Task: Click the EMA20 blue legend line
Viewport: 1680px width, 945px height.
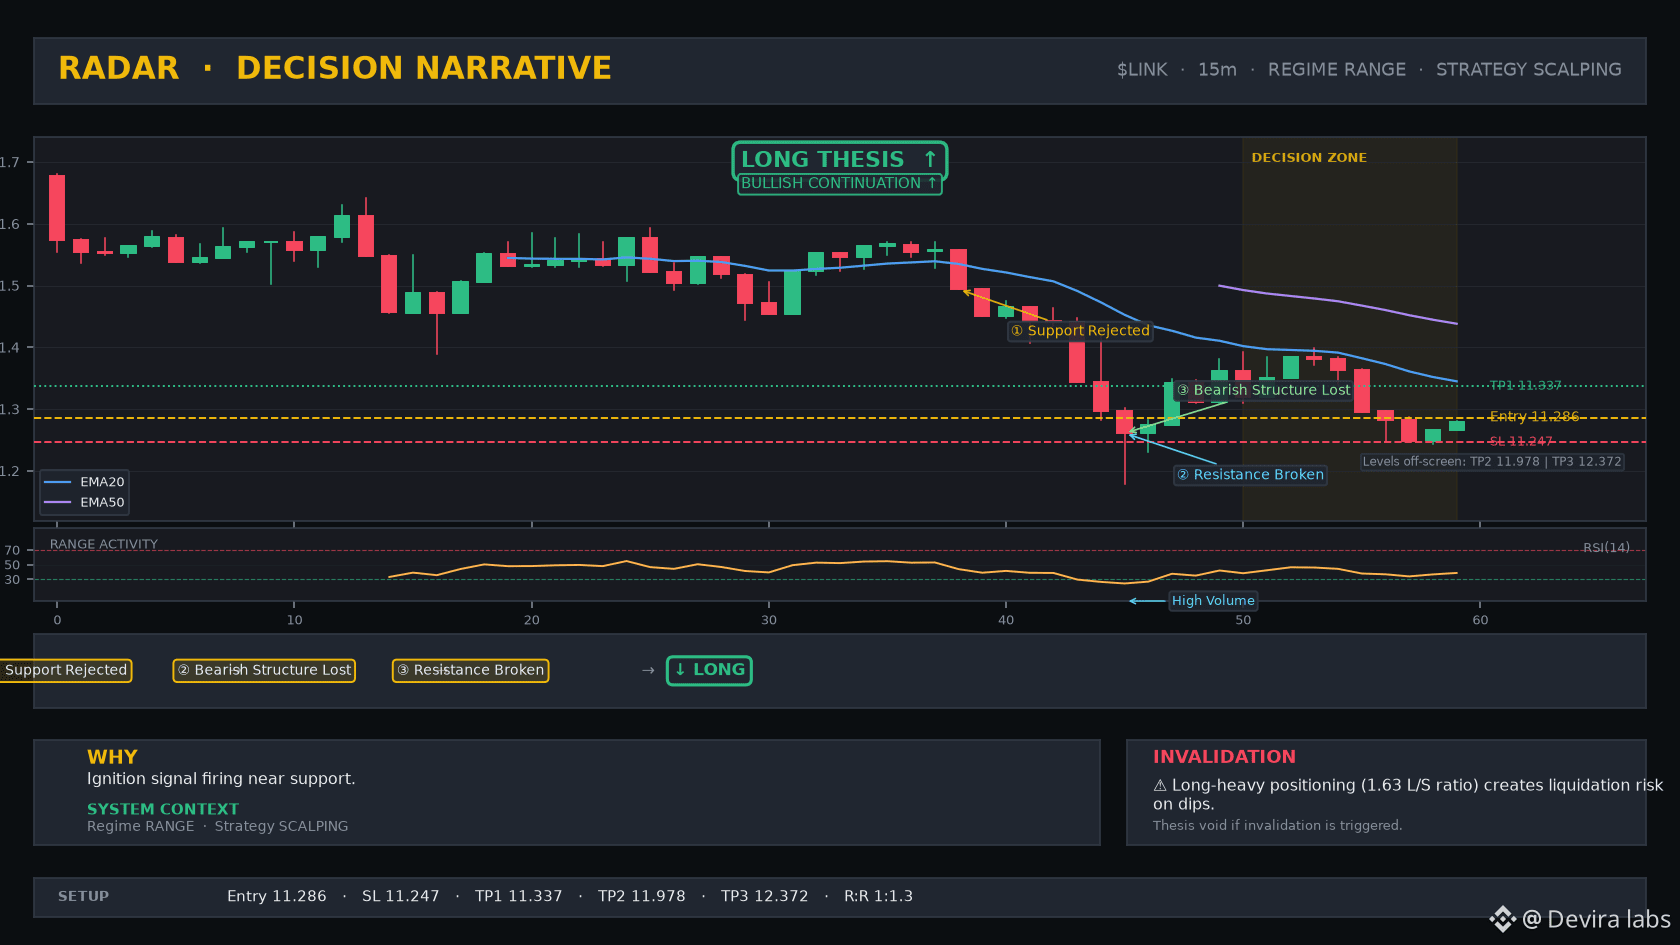Action: 58,482
